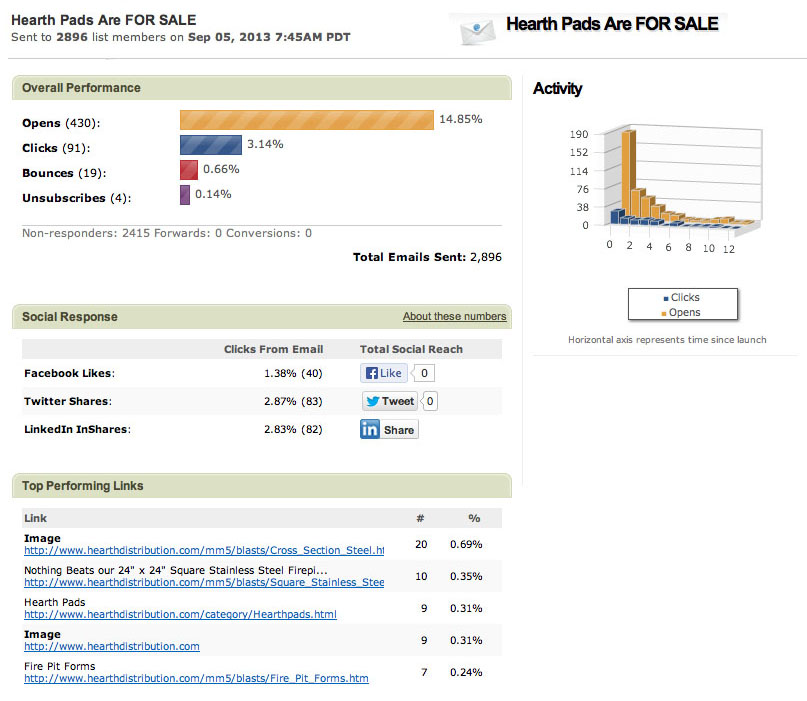807x701 pixels.
Task: Click the email envelope icon in header
Action: pos(477,30)
